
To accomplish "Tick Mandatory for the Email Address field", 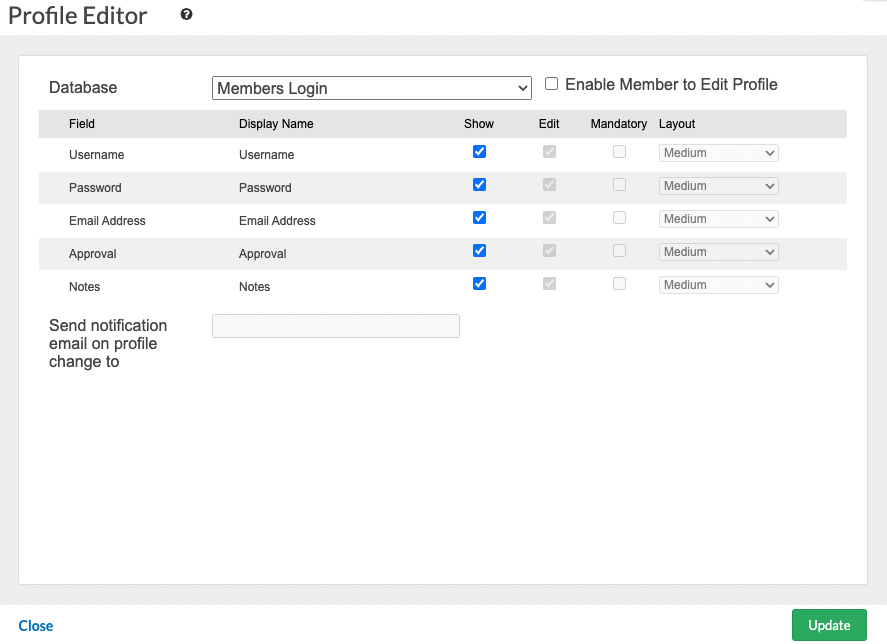I will pos(619,217).
